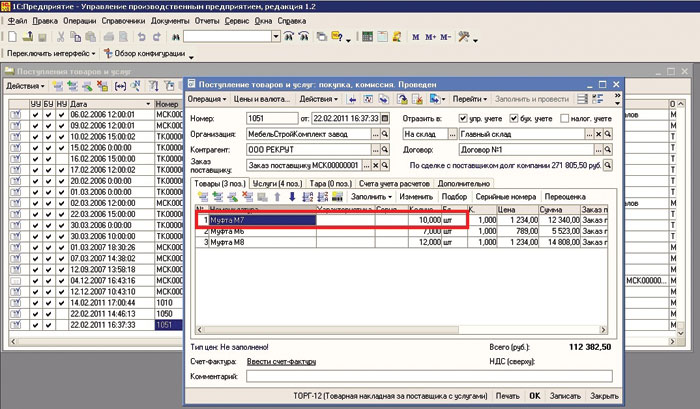Image resolution: width=700 pixels, height=409 pixels.
Task: Click the delete row icon in Товары tab
Action: [x=247, y=197]
